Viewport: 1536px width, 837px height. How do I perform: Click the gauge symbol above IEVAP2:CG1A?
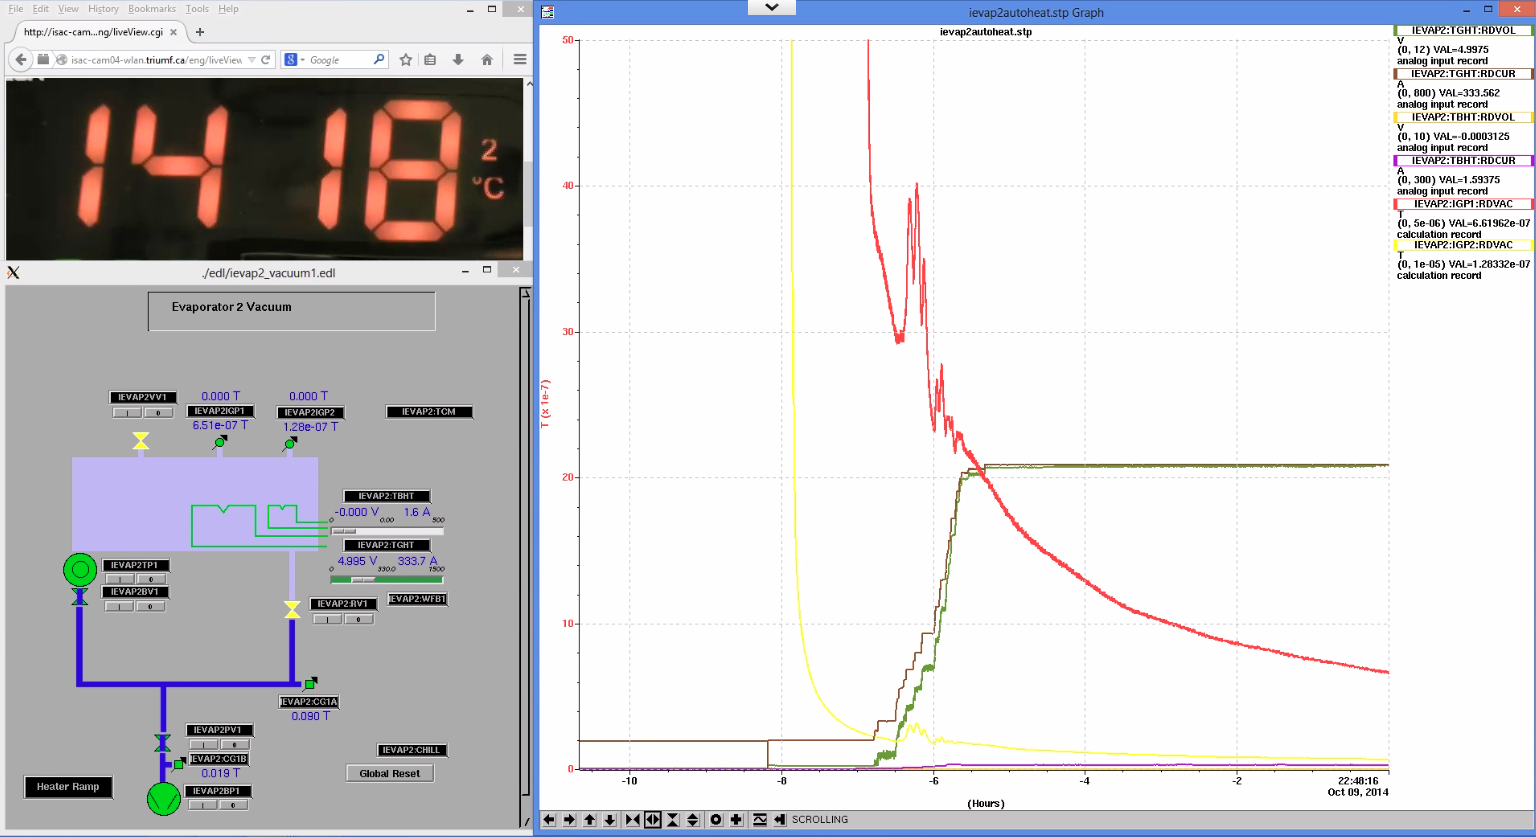310,684
